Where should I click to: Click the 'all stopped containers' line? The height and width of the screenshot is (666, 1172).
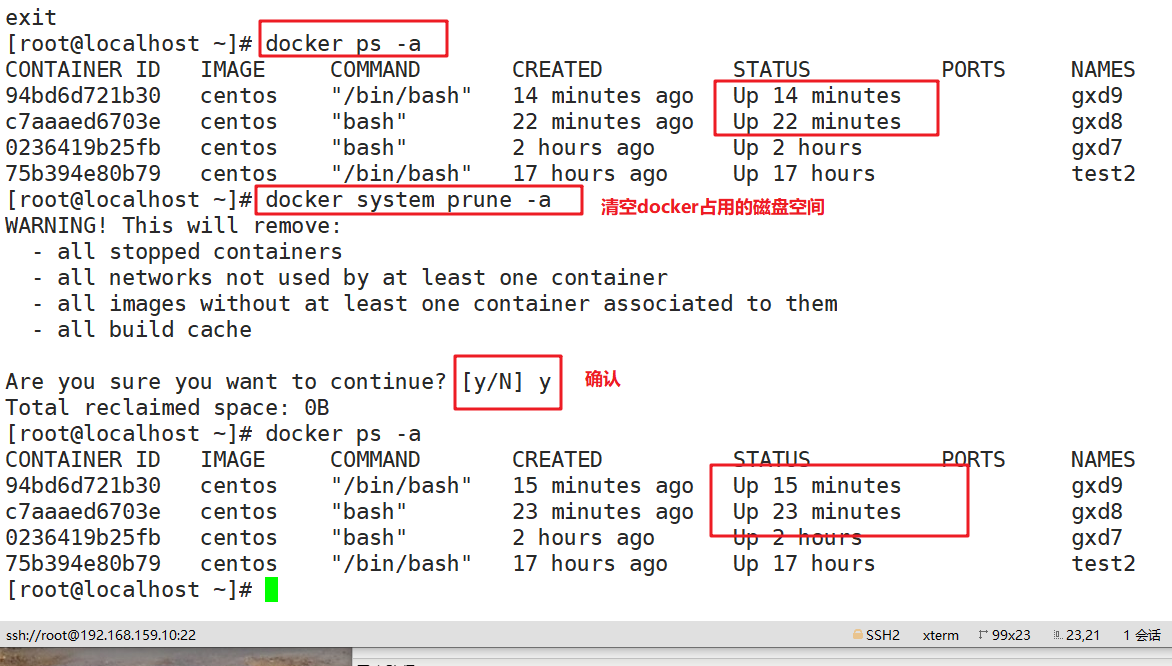200,252
